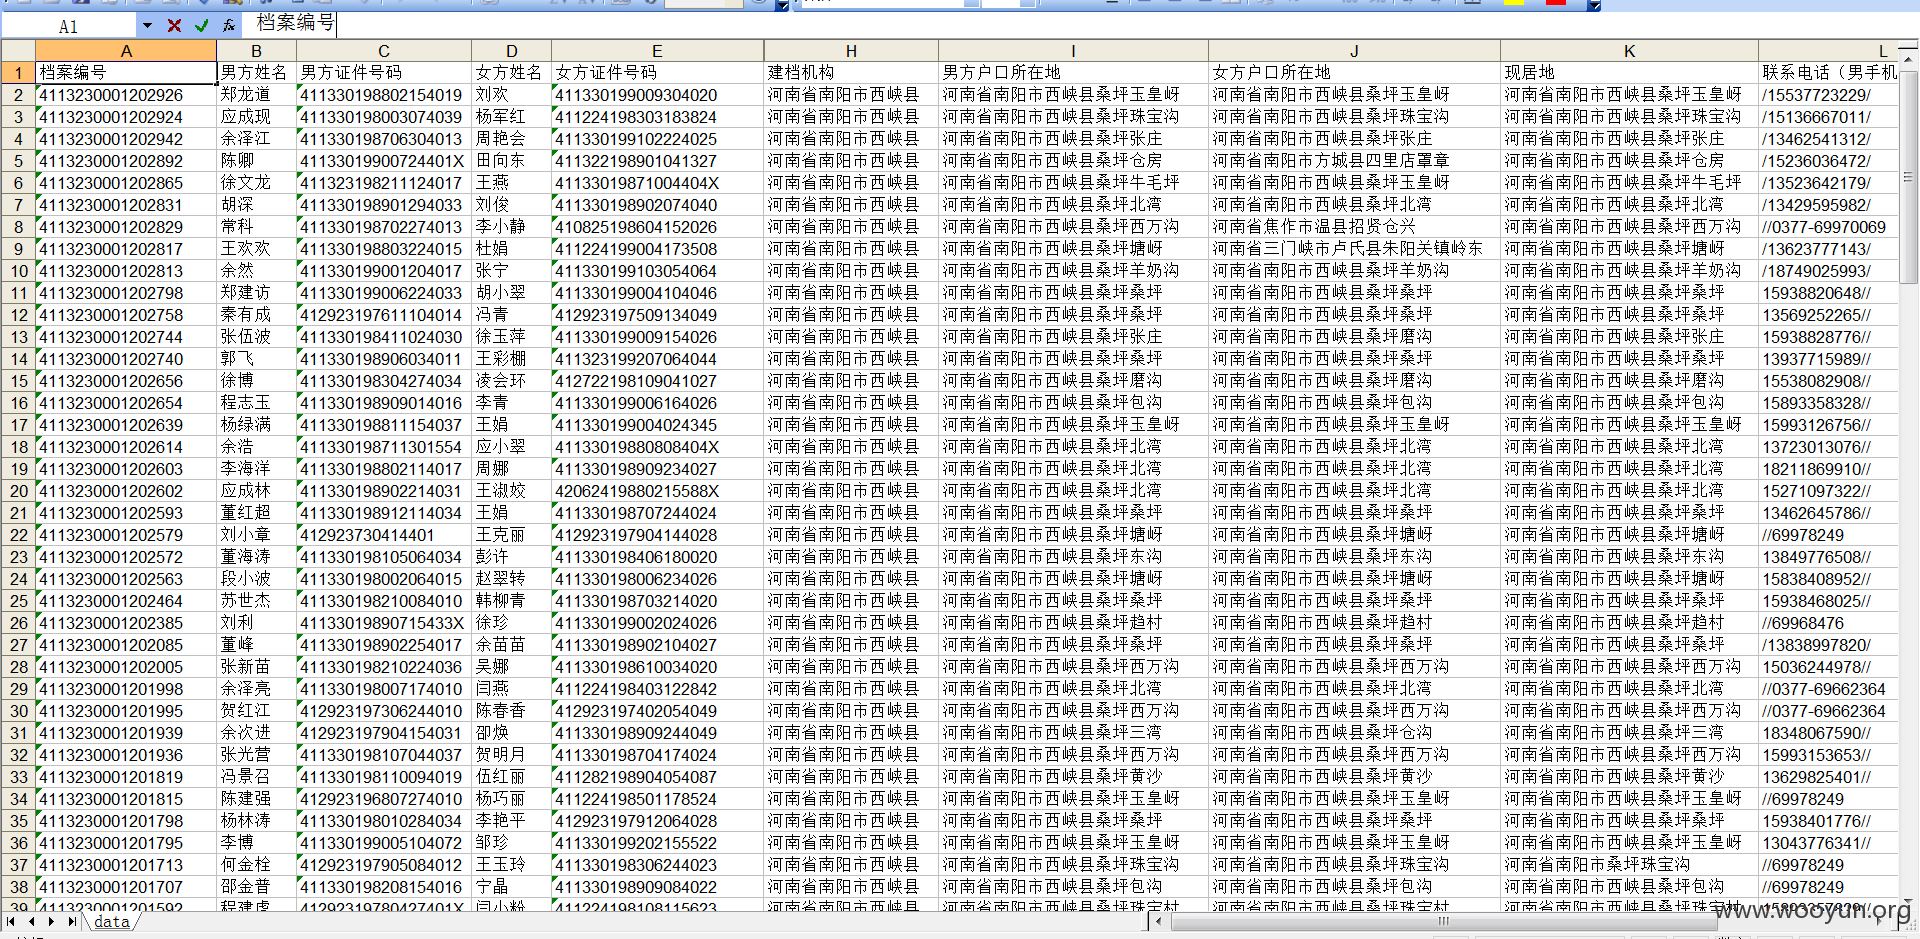
Task: Select column K header
Action: click(x=1629, y=51)
